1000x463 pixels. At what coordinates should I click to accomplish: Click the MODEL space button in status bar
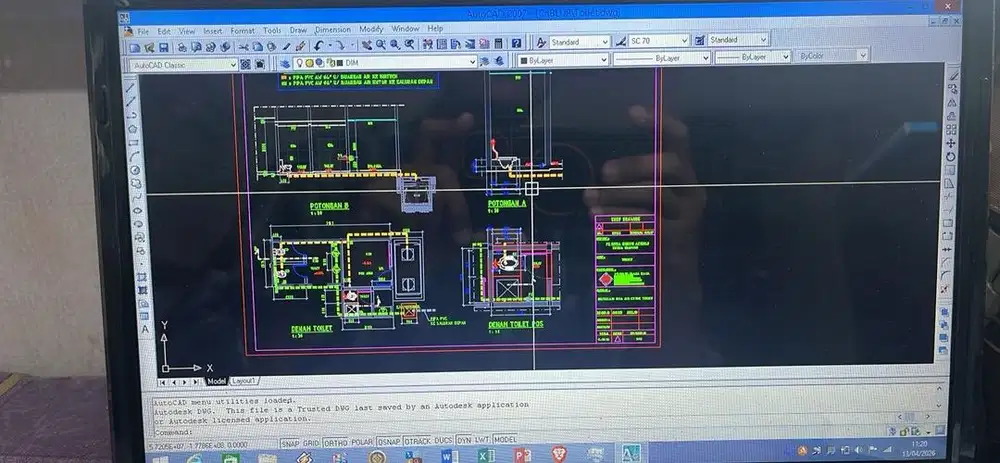pos(505,439)
